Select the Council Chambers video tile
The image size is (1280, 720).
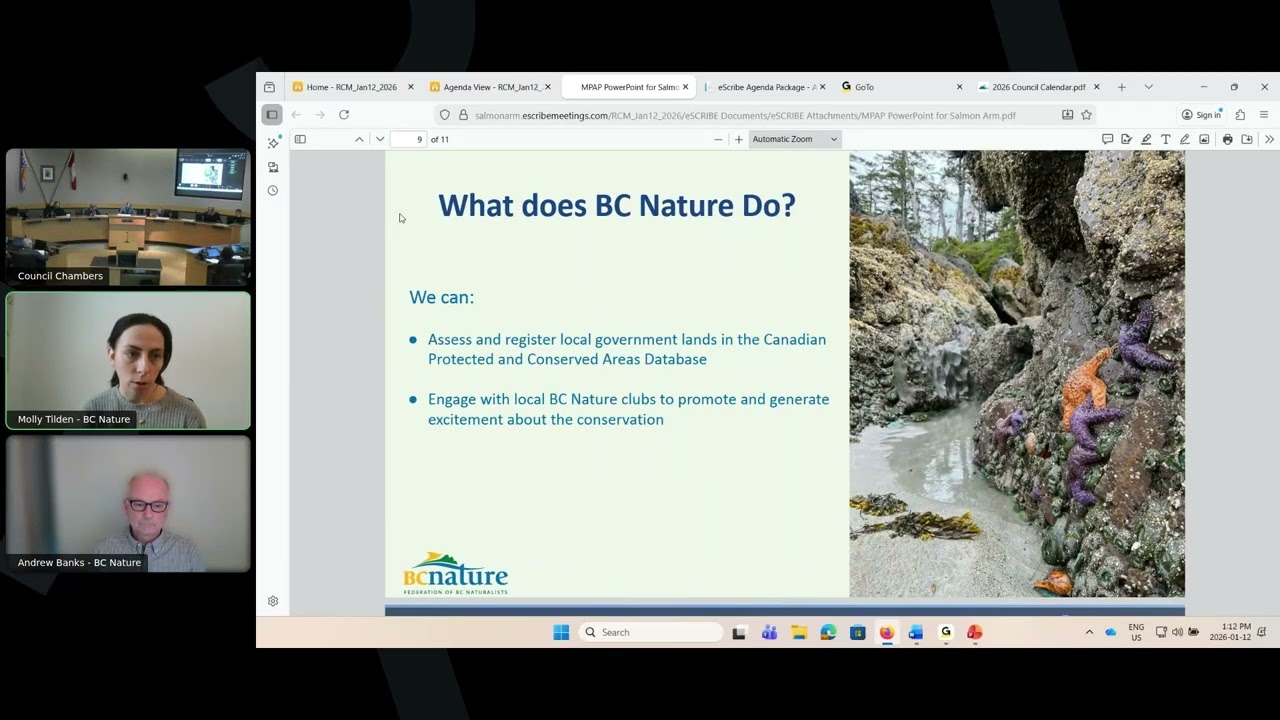tap(128, 217)
